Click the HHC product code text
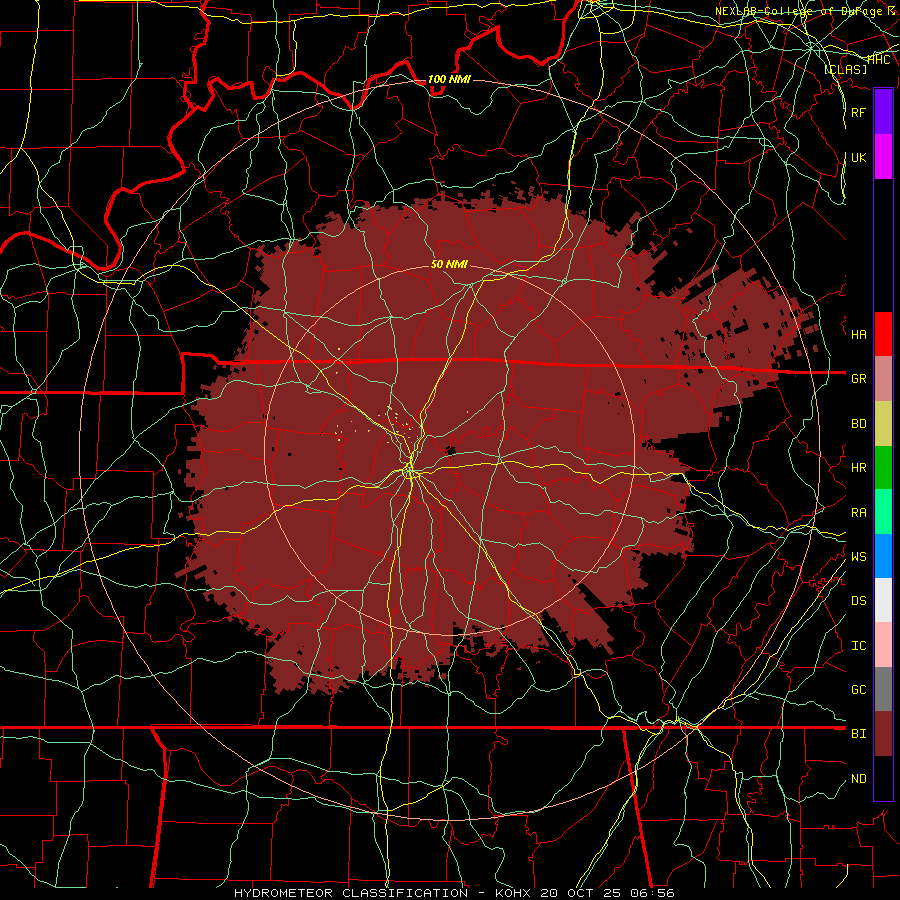The width and height of the screenshot is (900, 900). (x=878, y=60)
